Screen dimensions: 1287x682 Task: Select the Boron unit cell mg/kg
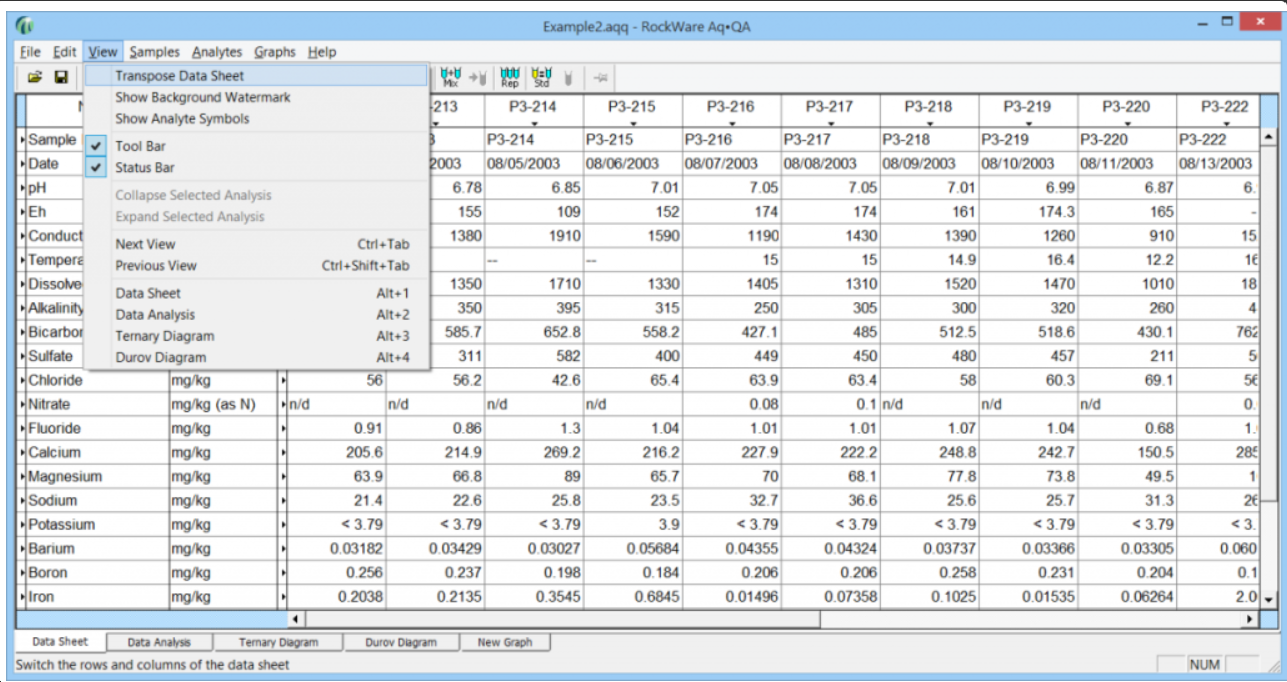pyautogui.click(x=224, y=573)
